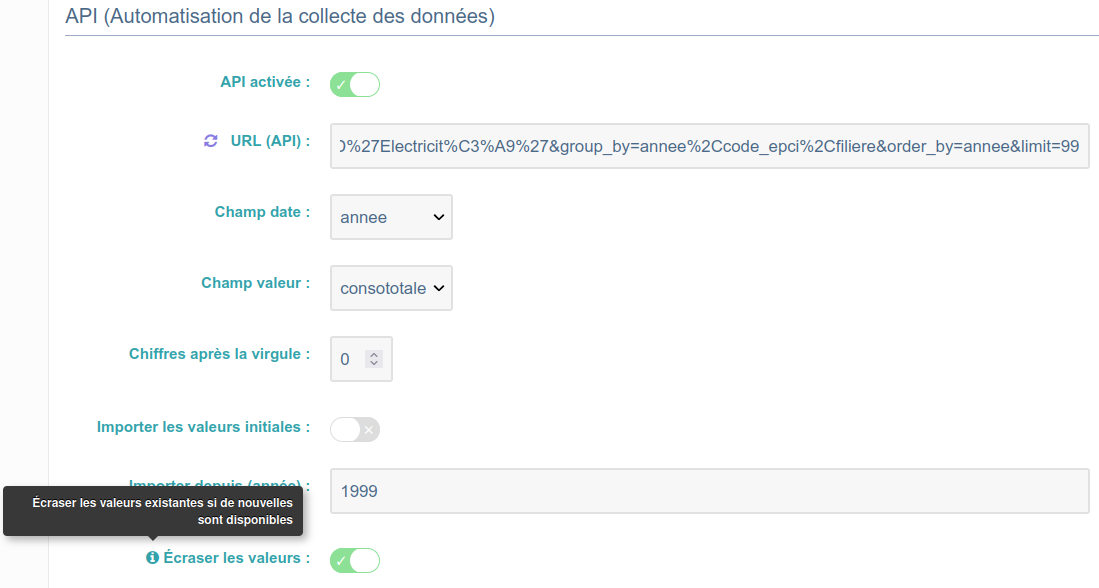Click the refresh icon beside URL (API)

point(210,141)
